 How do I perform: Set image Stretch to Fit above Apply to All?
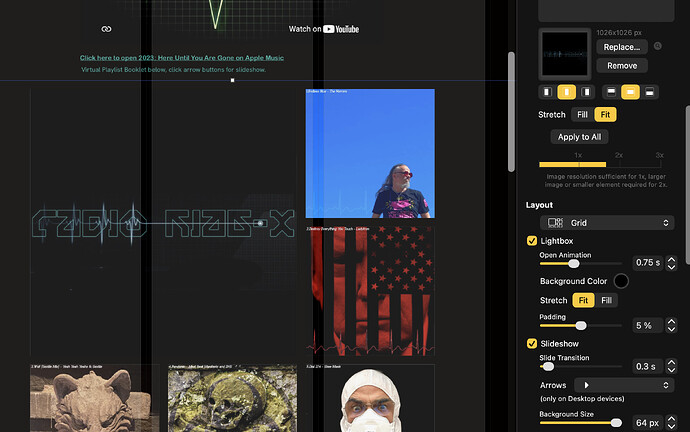coord(606,114)
